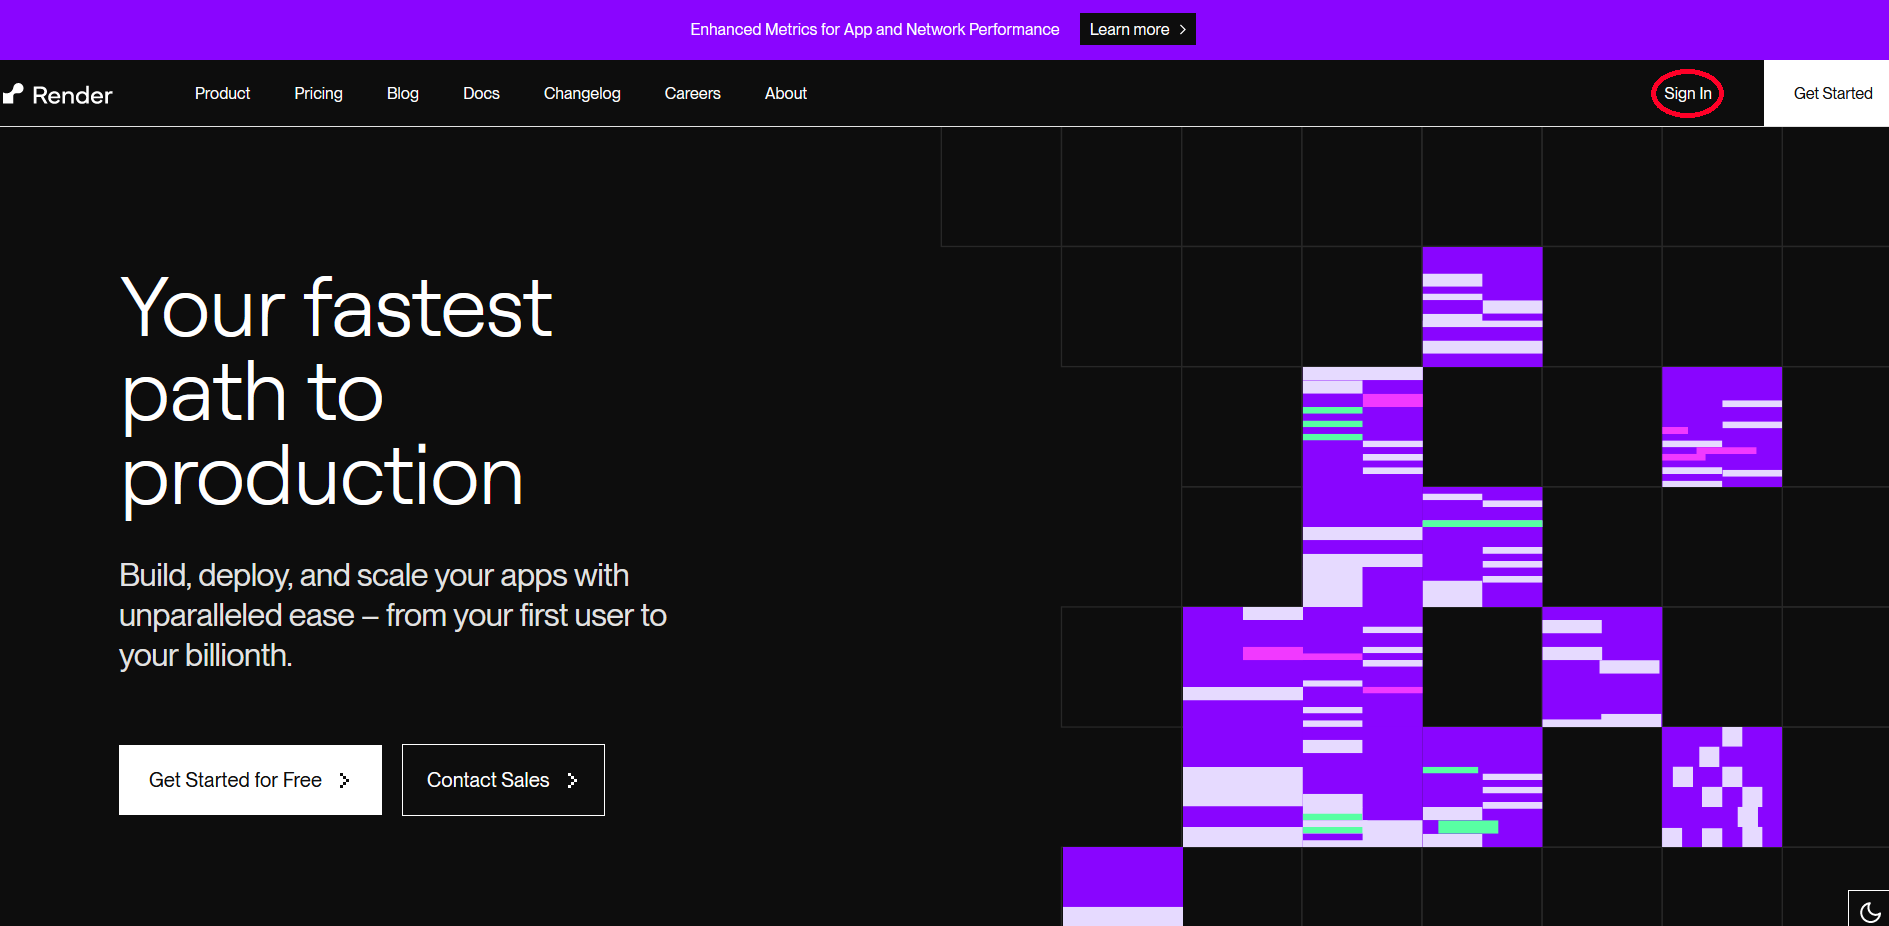The image size is (1889, 926).
Task: Toggle dark mode with the moon icon
Action: pyautogui.click(x=1869, y=911)
